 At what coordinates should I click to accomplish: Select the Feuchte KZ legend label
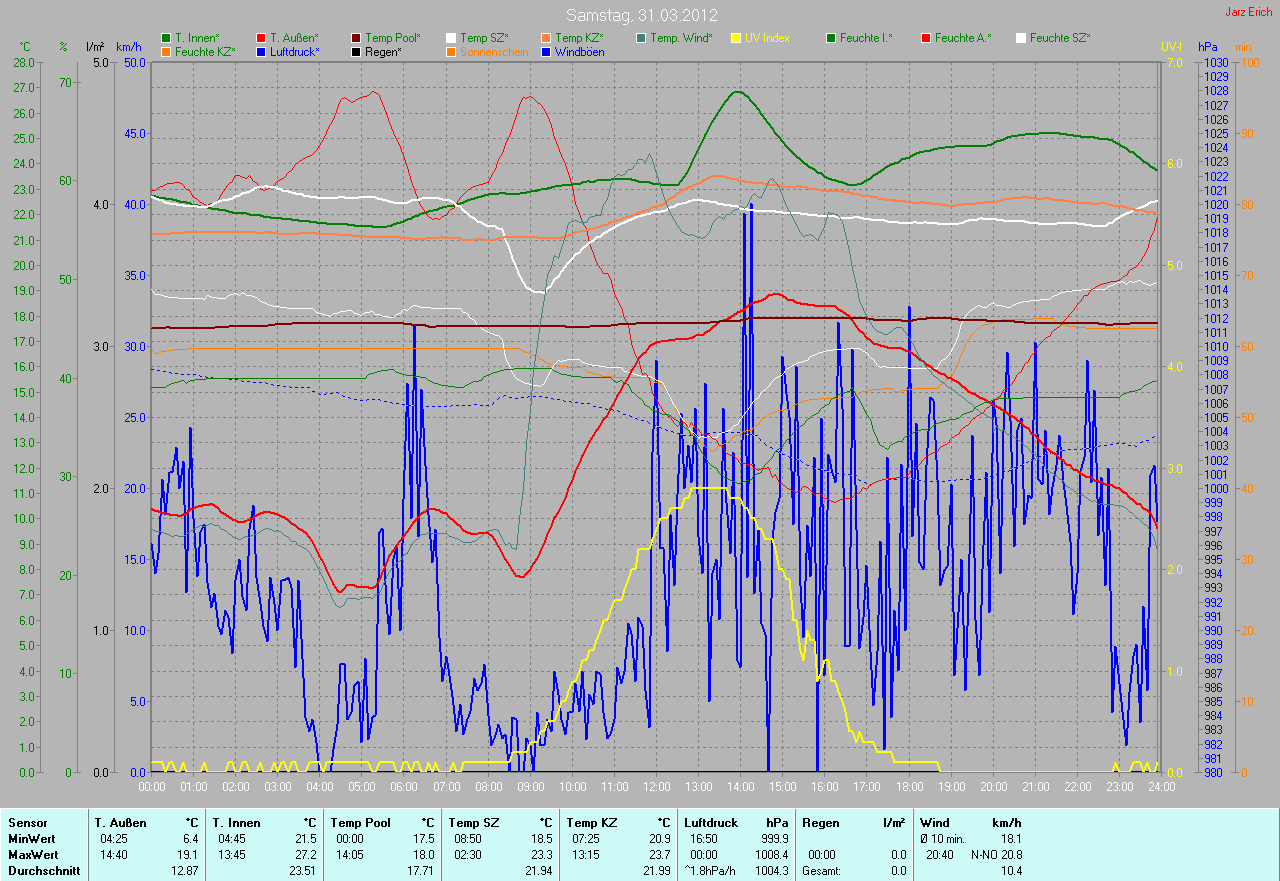pyautogui.click(x=205, y=51)
